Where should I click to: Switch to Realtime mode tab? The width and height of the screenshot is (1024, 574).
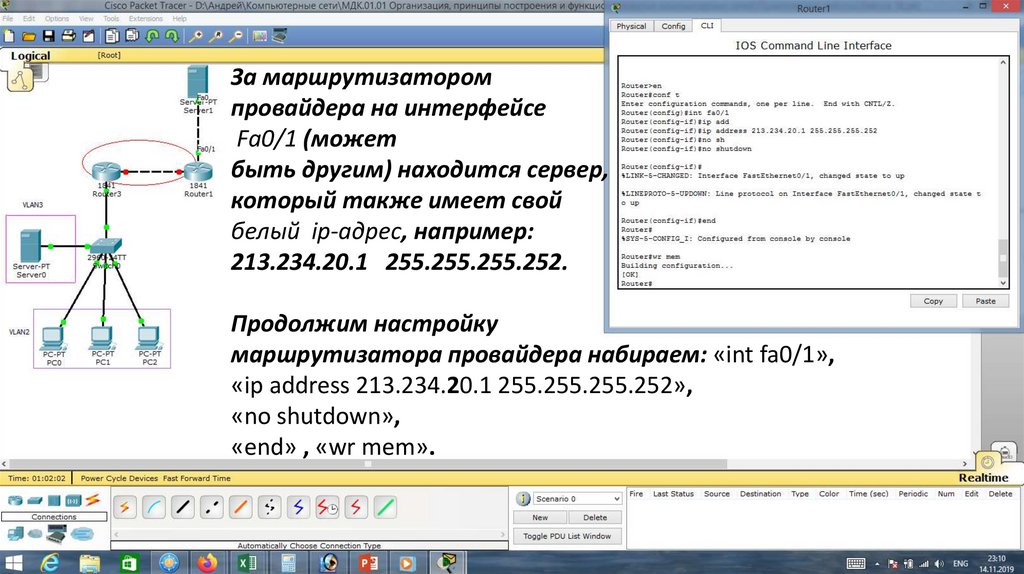pyautogui.click(x=983, y=477)
